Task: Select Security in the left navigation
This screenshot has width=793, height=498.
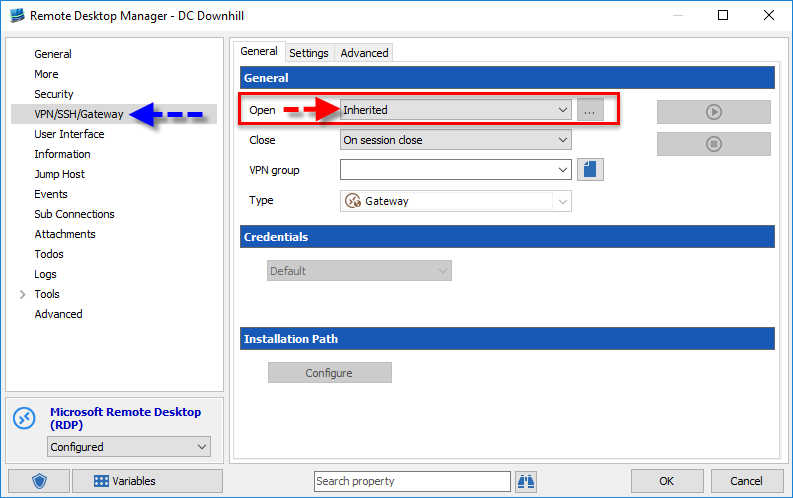Action: (54, 94)
